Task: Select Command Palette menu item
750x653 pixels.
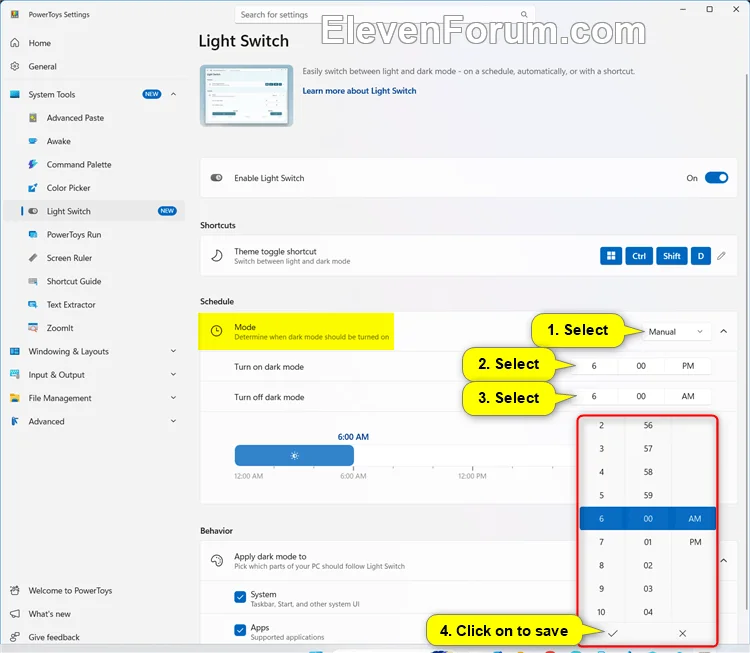Action: coord(94,165)
